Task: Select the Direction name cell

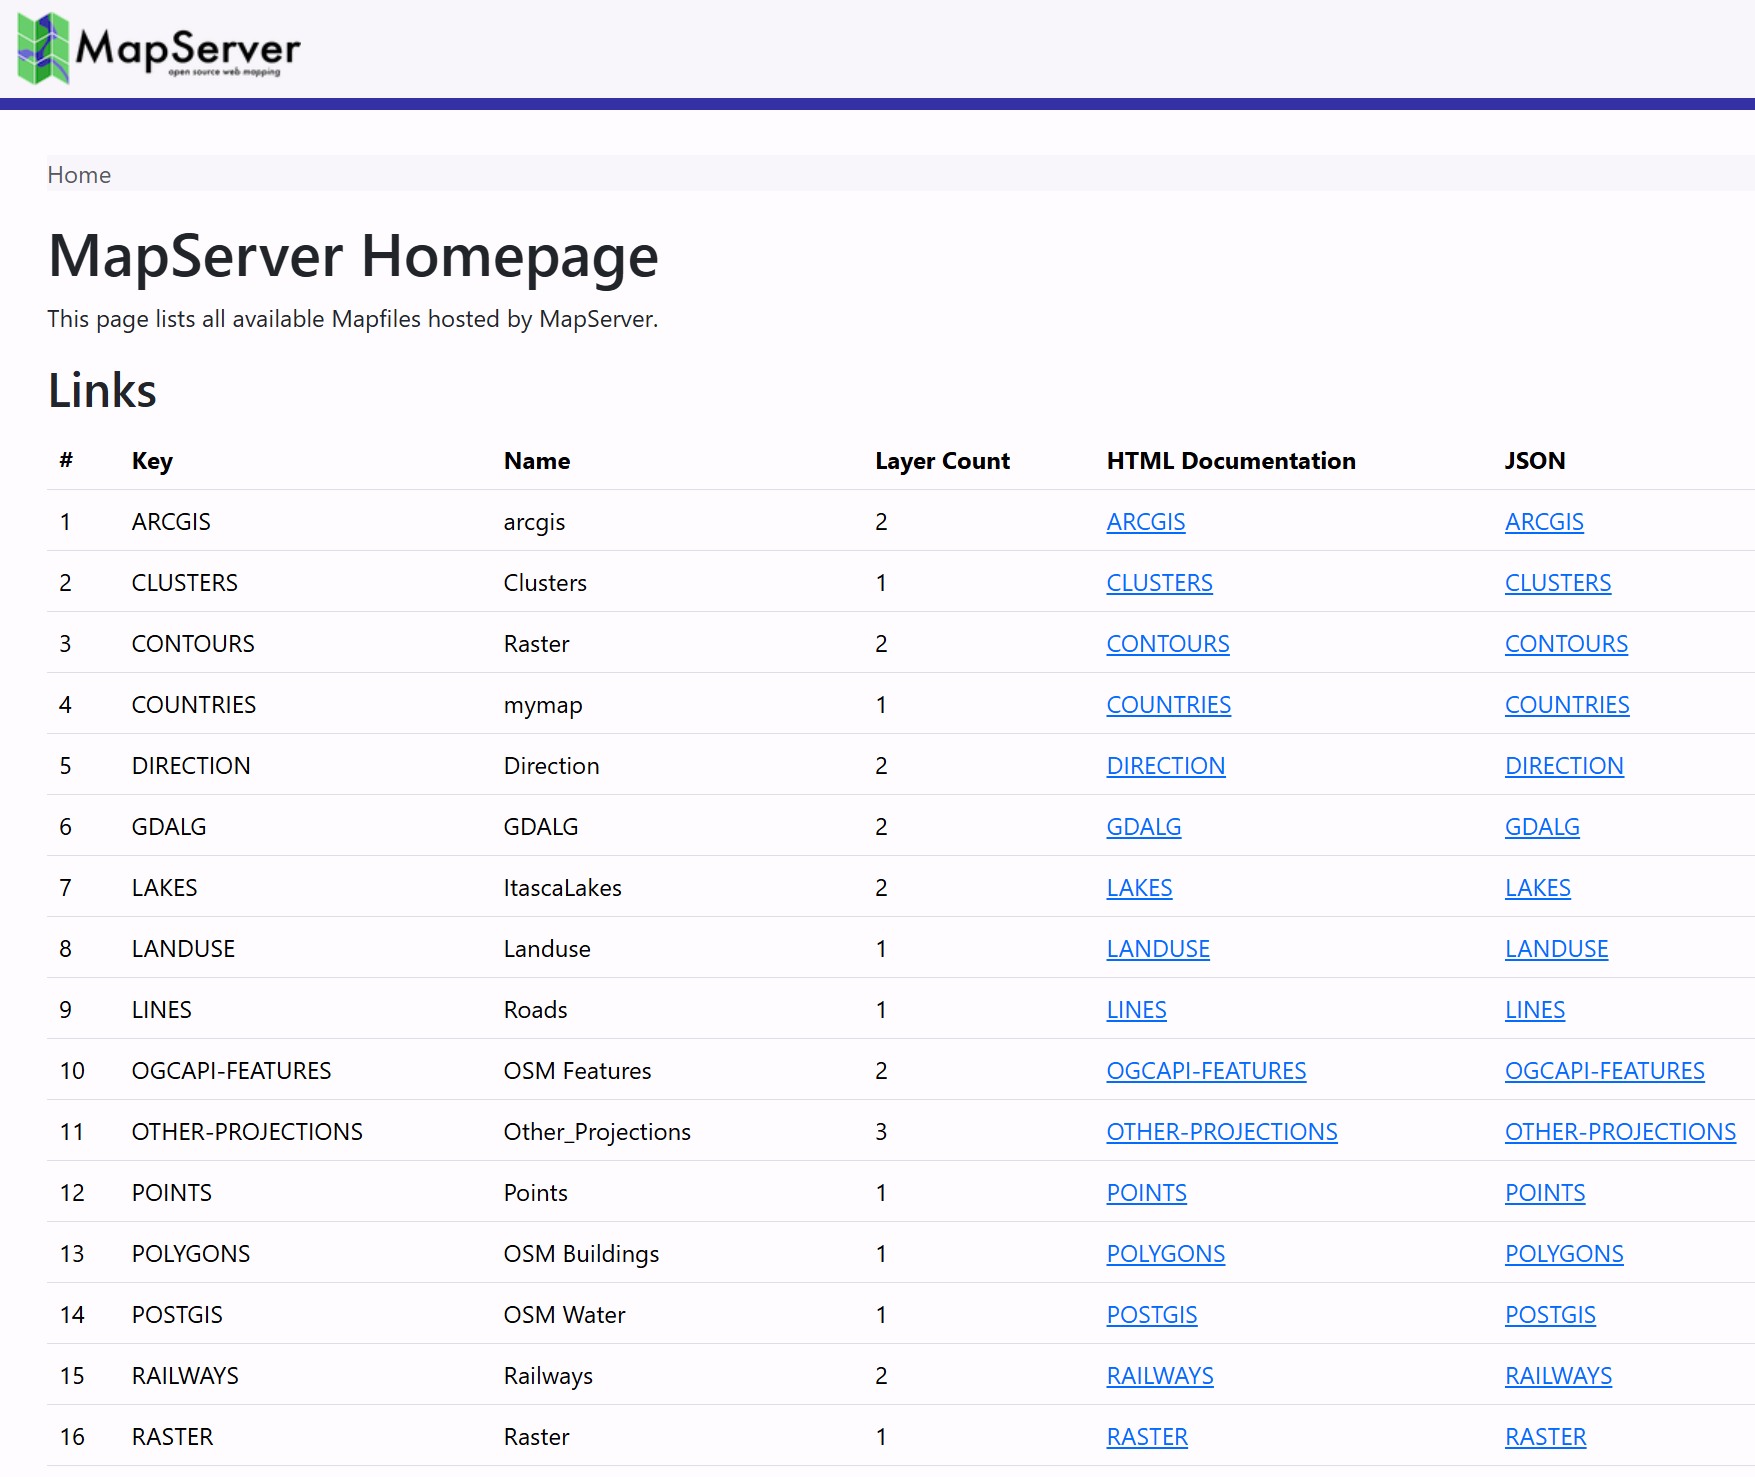Action: click(551, 766)
